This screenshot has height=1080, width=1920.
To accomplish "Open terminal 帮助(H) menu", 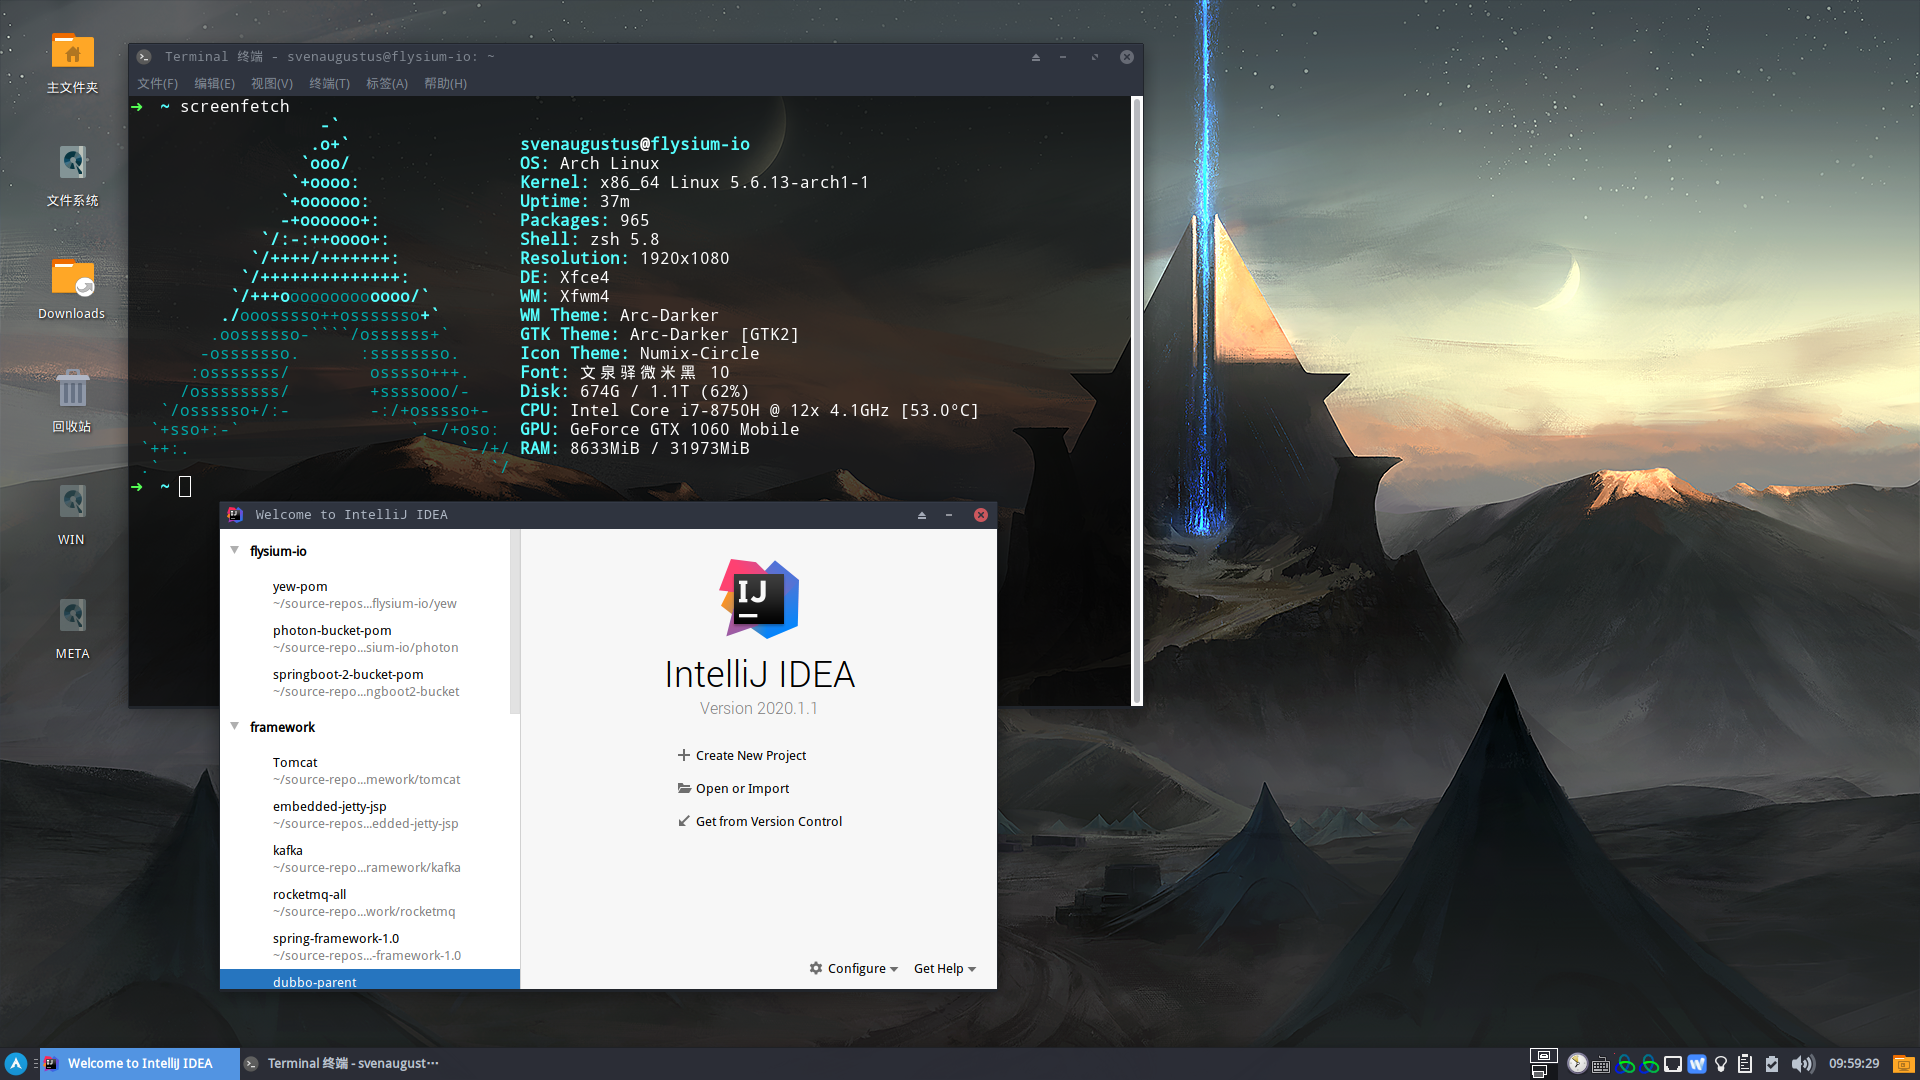I will pos(445,84).
